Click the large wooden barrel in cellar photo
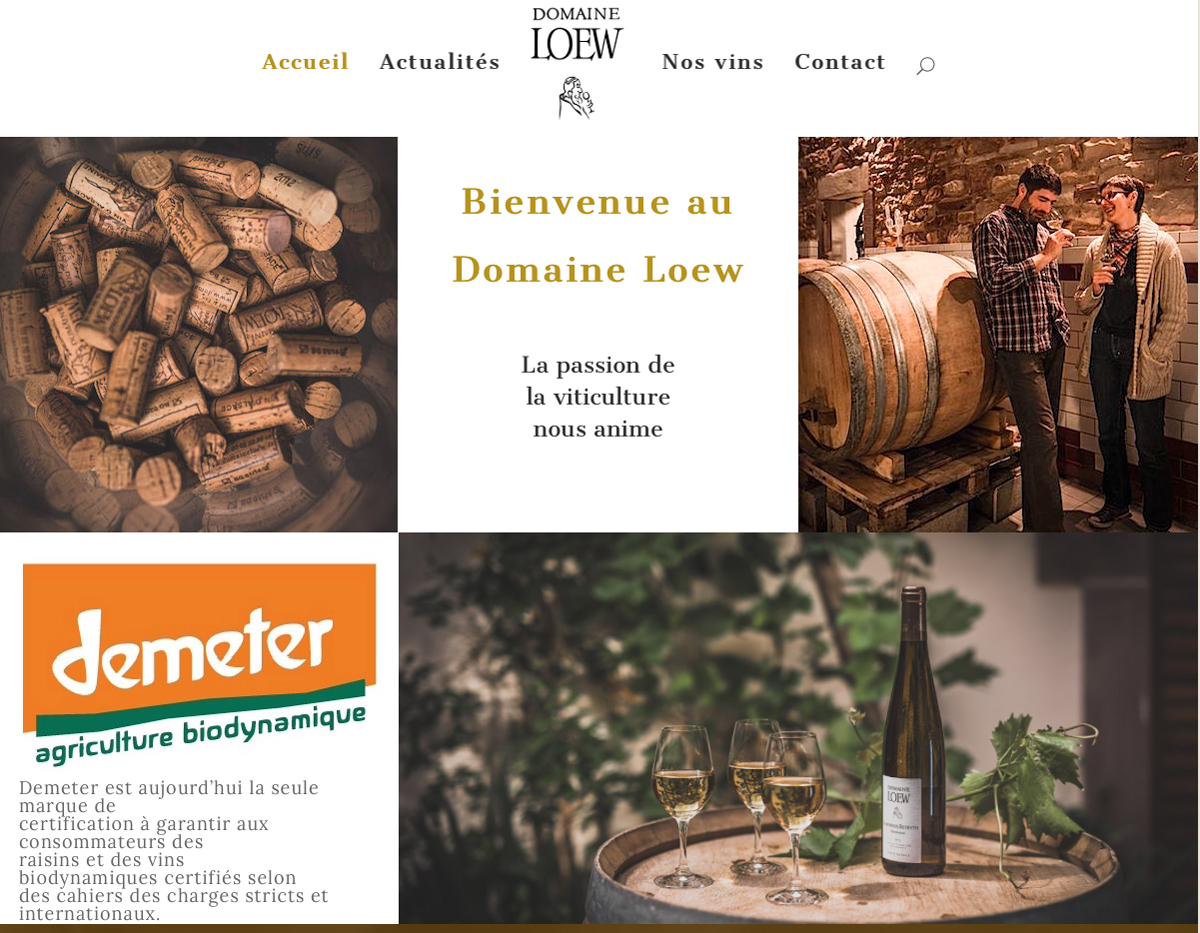The height and width of the screenshot is (933, 1200). tap(900, 355)
